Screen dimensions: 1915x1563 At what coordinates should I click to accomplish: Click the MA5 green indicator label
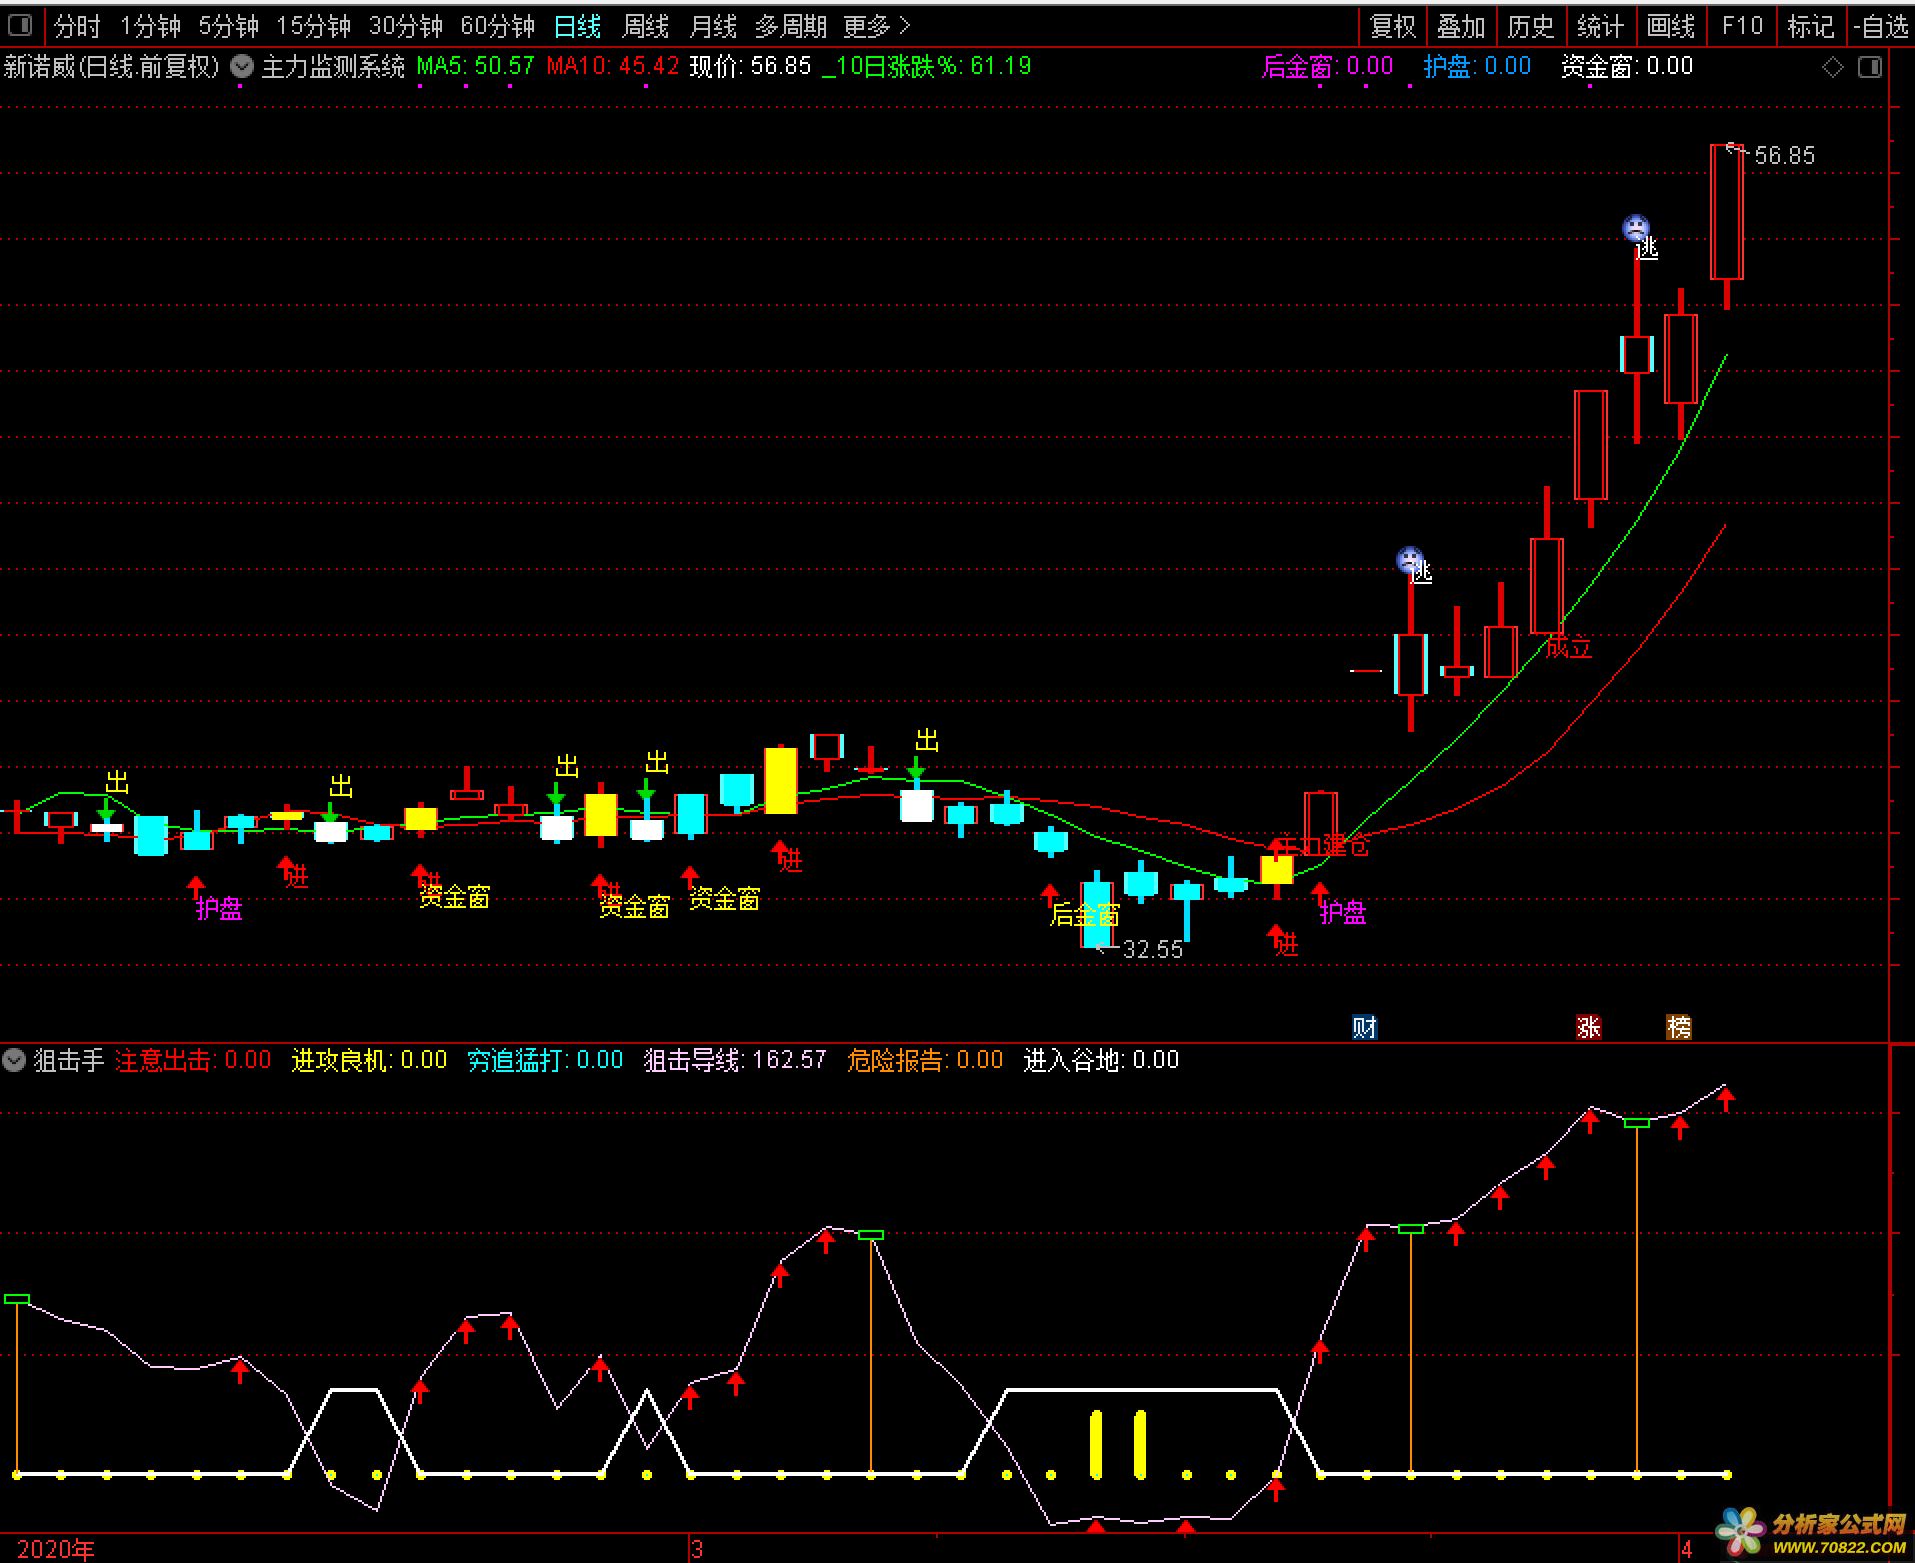tap(475, 67)
